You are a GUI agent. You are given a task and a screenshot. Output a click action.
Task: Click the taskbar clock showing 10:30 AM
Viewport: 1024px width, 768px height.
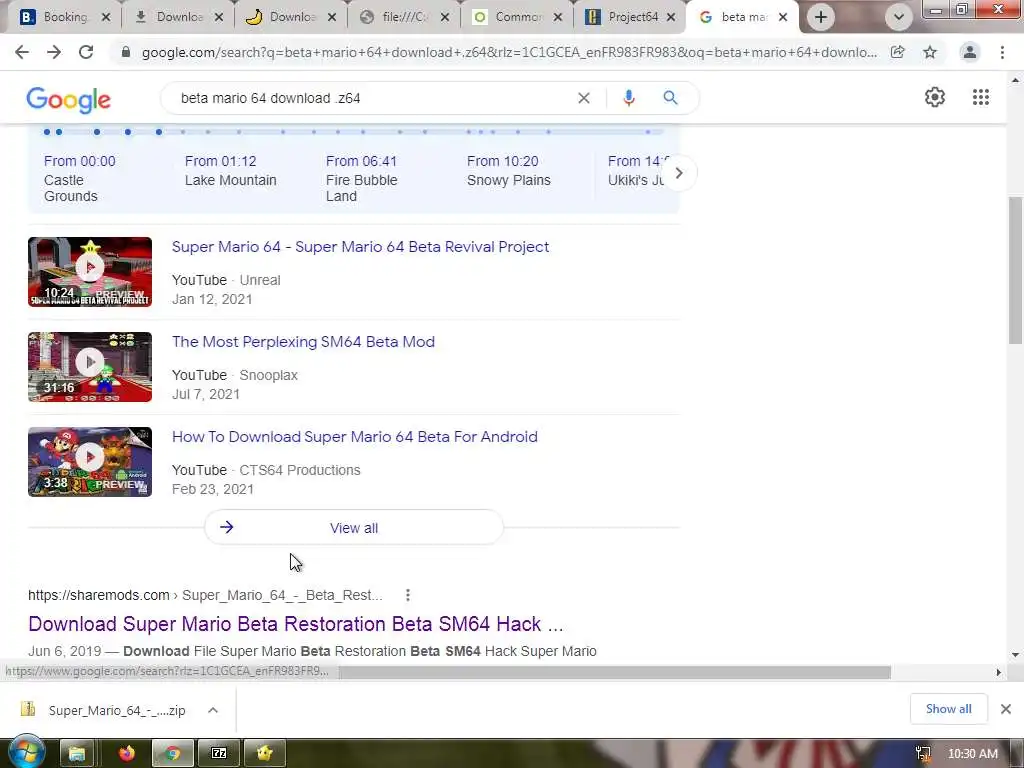tap(972, 754)
